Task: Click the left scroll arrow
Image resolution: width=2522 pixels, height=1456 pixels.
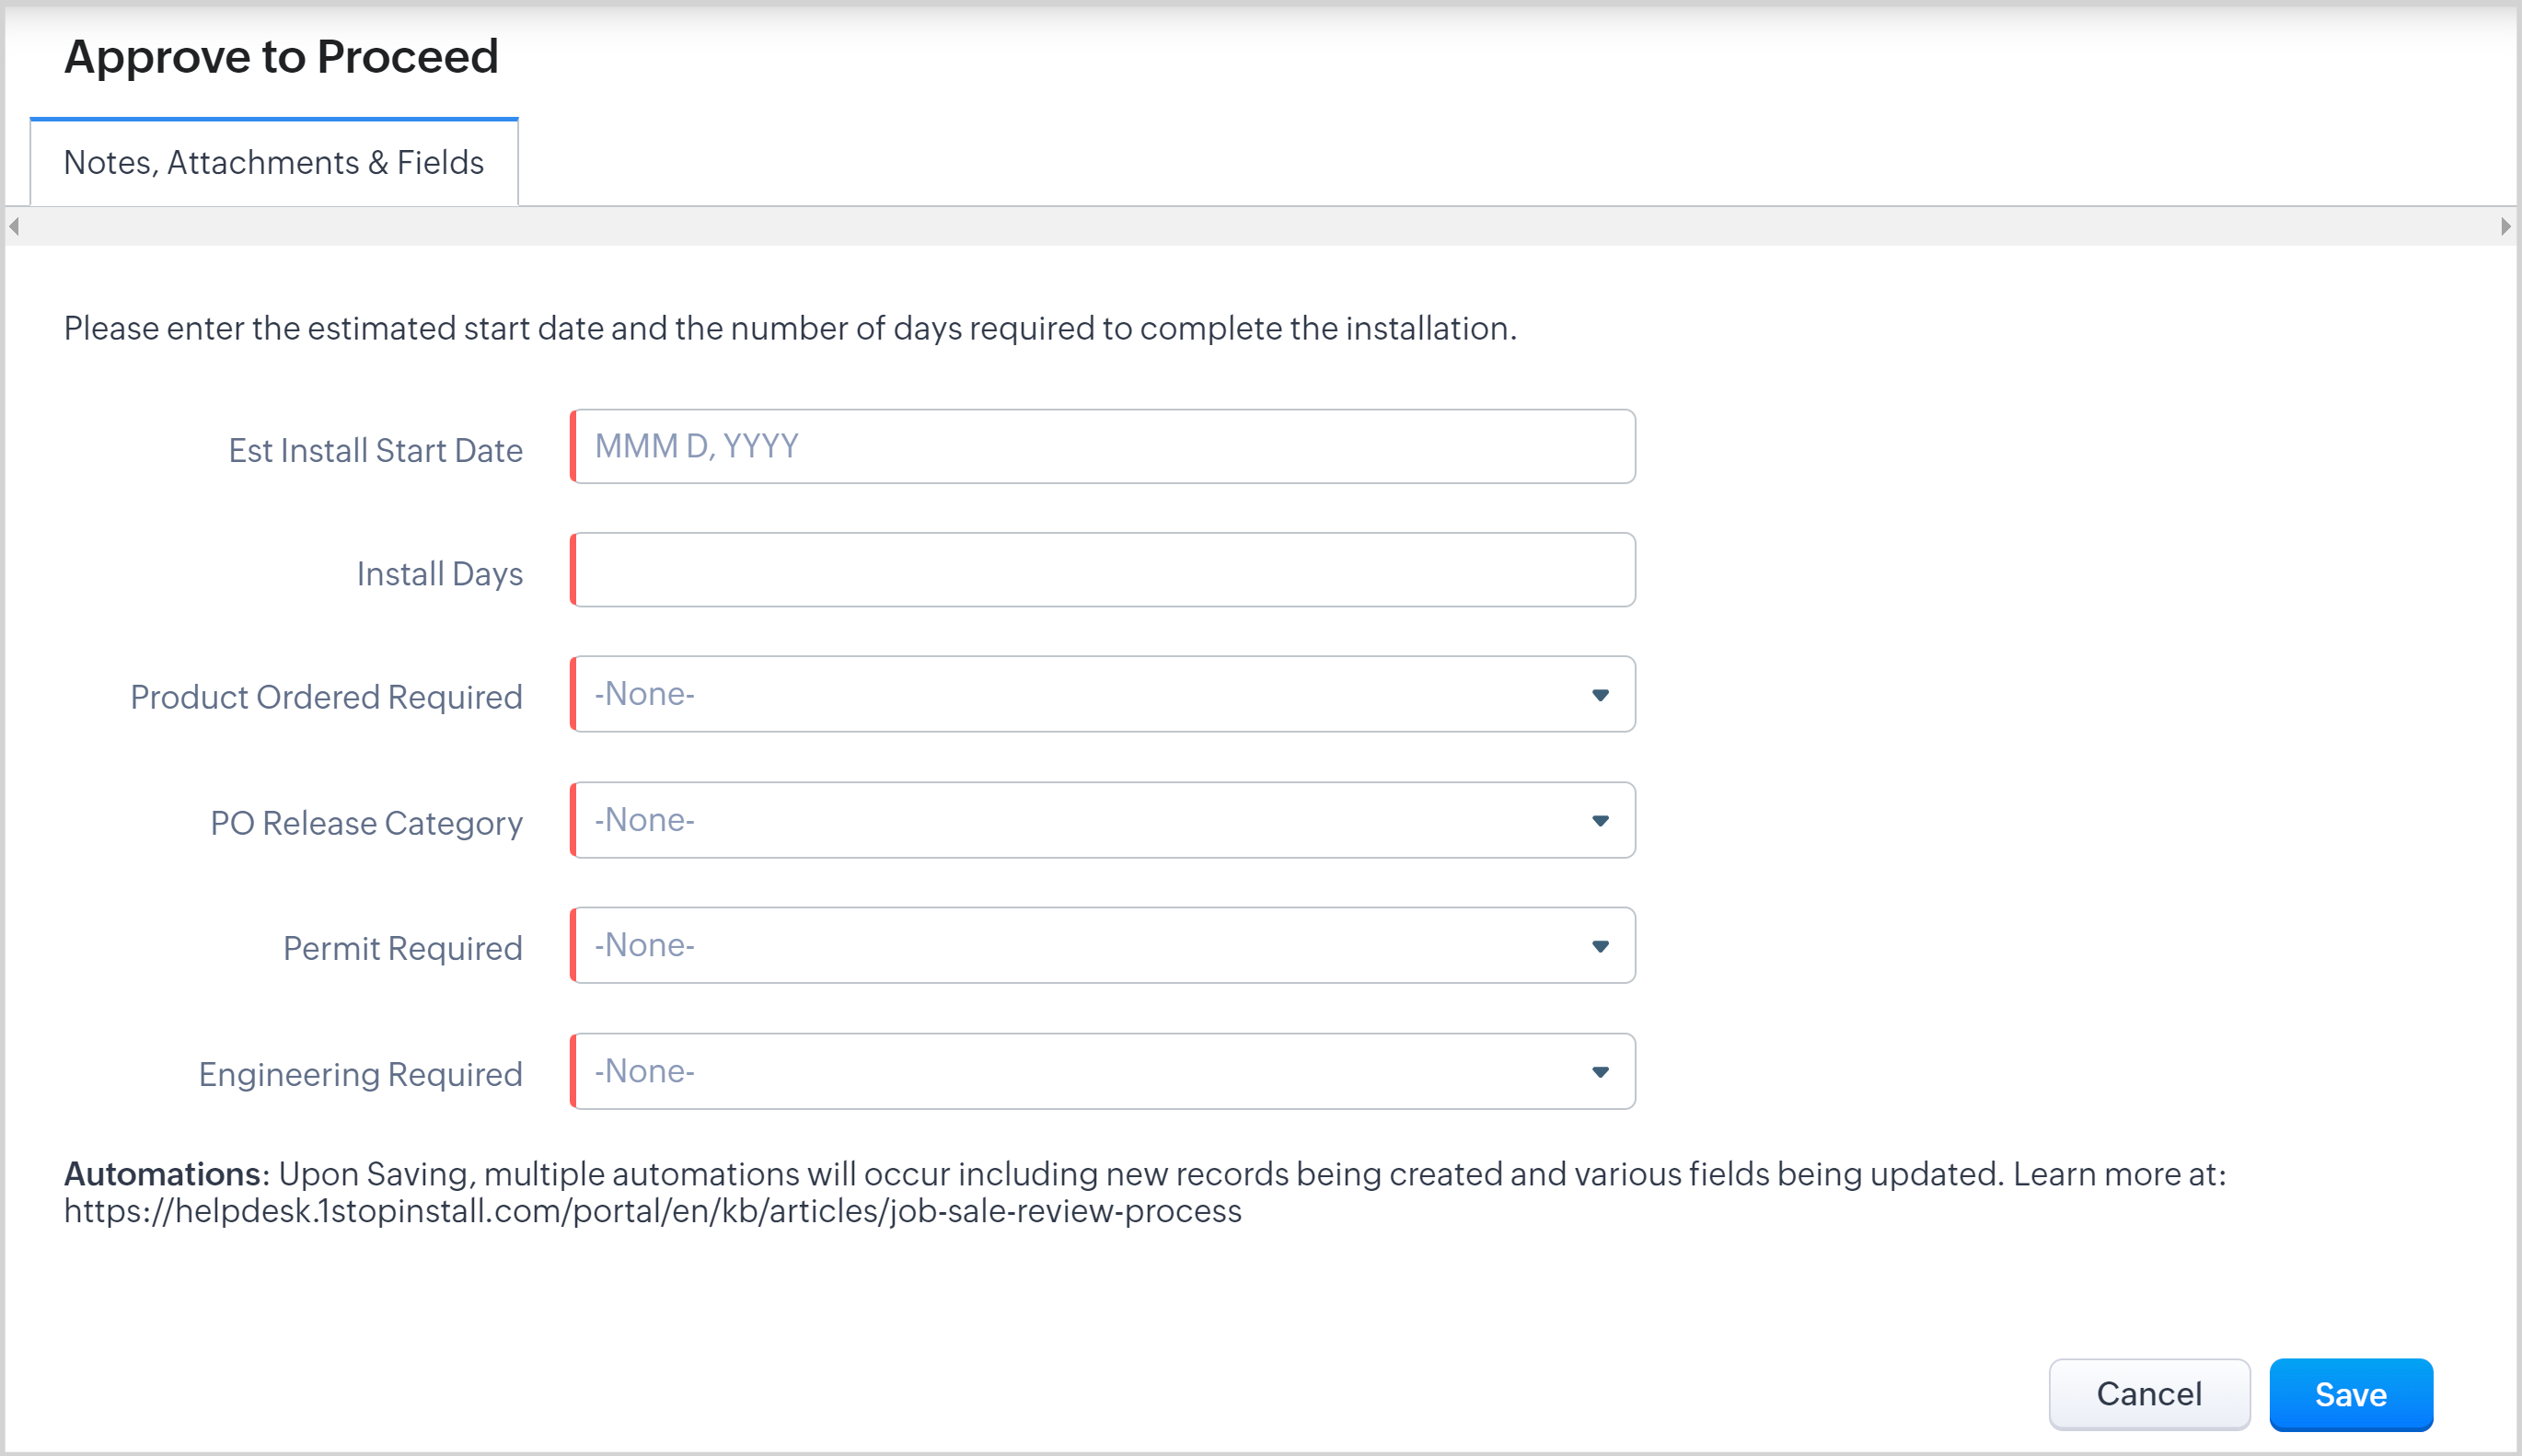Action: 14,227
